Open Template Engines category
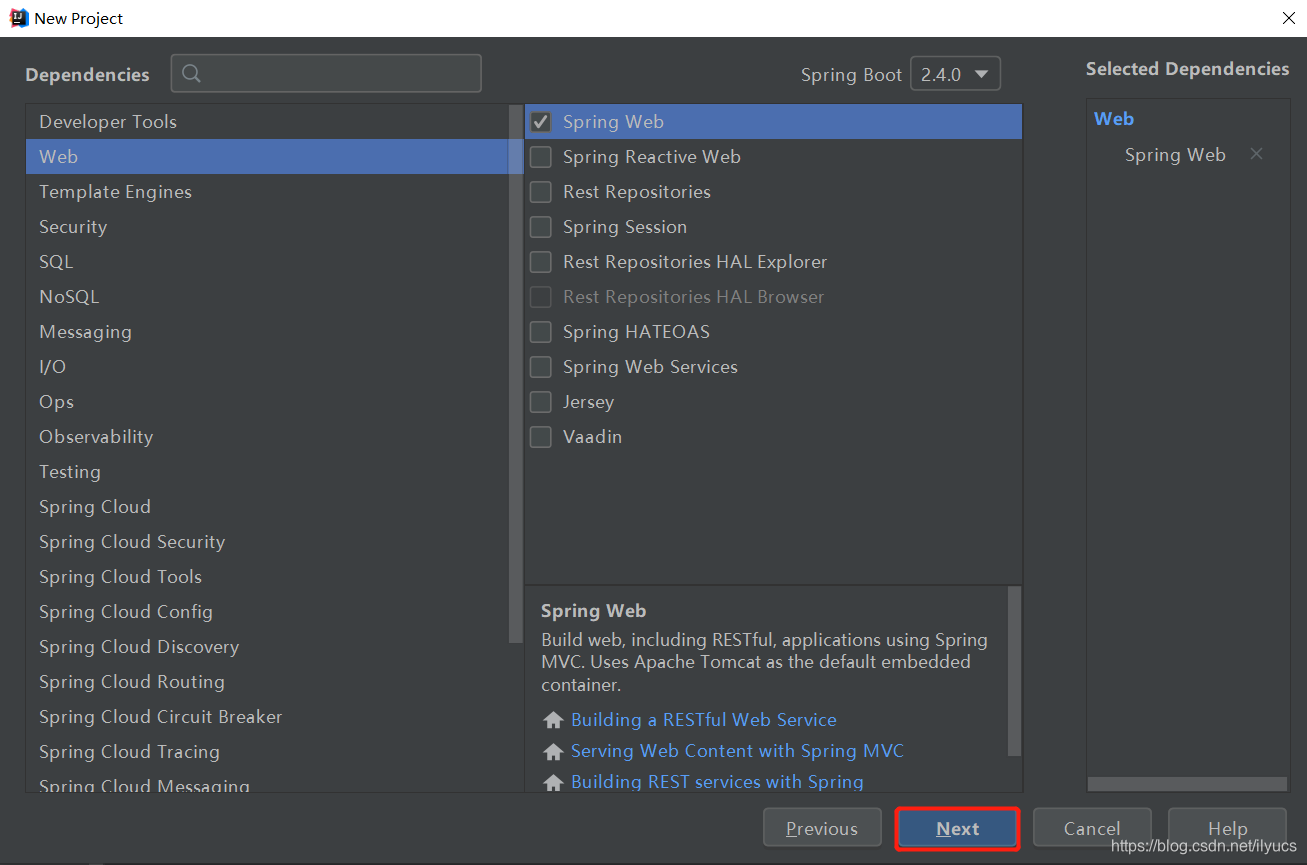 pos(268,192)
